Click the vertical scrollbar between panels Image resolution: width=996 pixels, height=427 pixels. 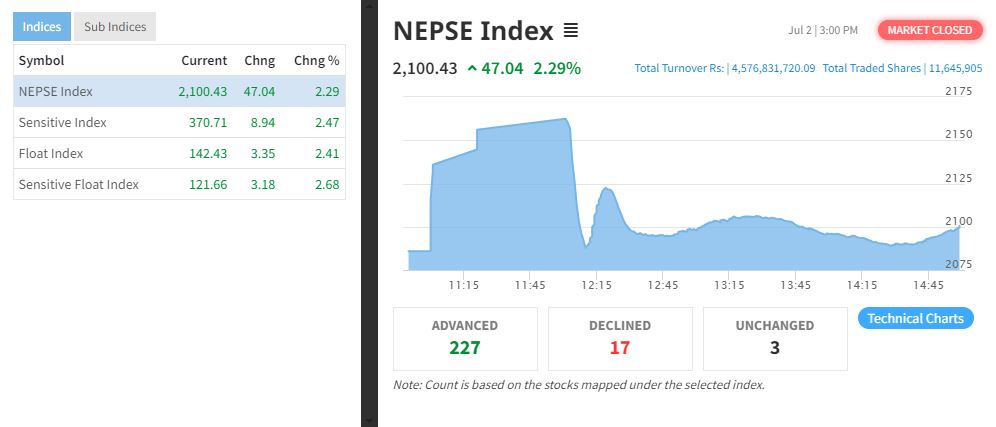point(369,214)
